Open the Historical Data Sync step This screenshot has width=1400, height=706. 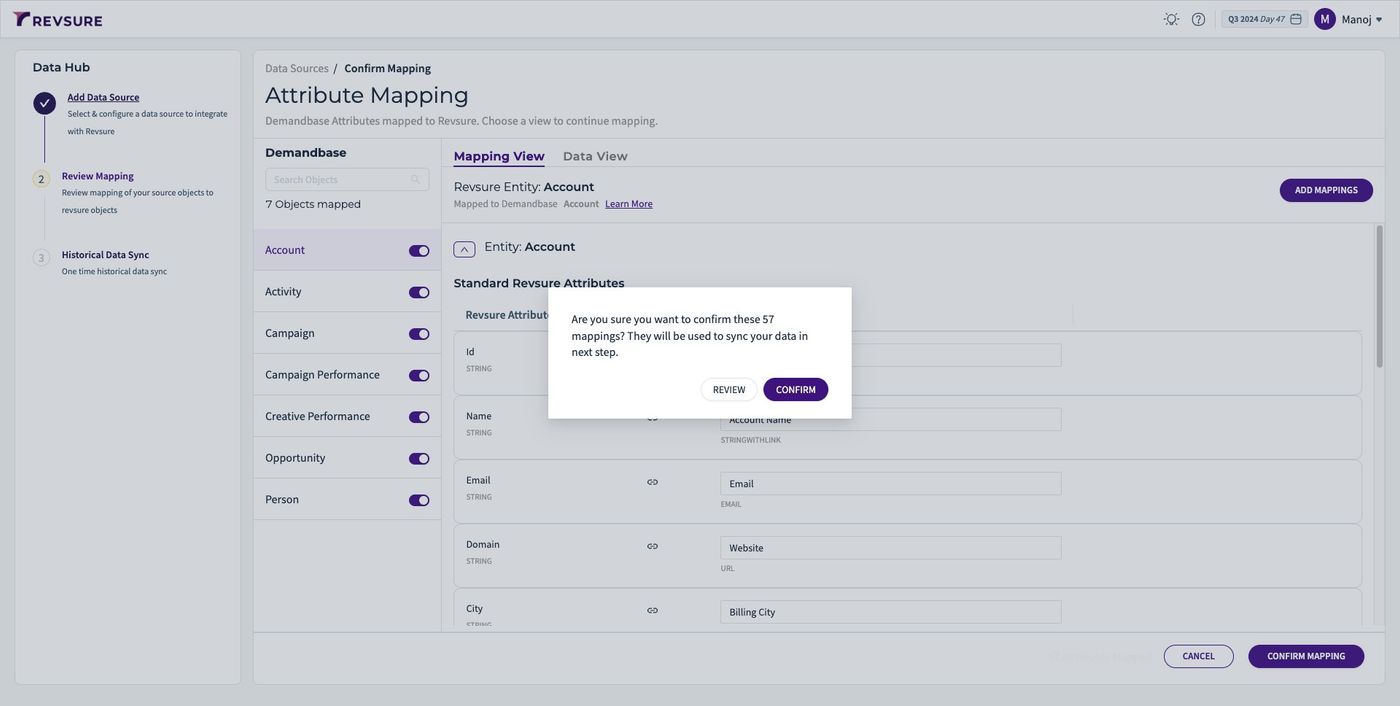click(x=105, y=255)
